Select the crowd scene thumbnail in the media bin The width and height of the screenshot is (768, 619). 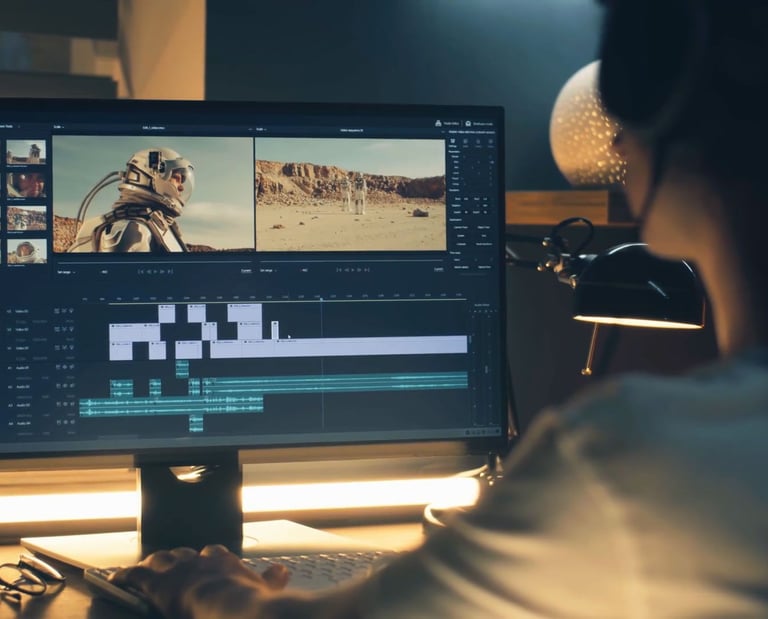[x=26, y=218]
